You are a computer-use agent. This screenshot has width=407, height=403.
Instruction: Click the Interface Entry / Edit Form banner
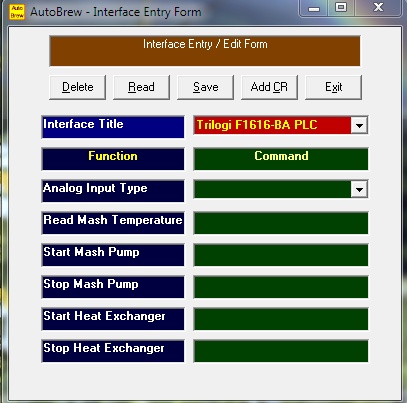(x=205, y=51)
